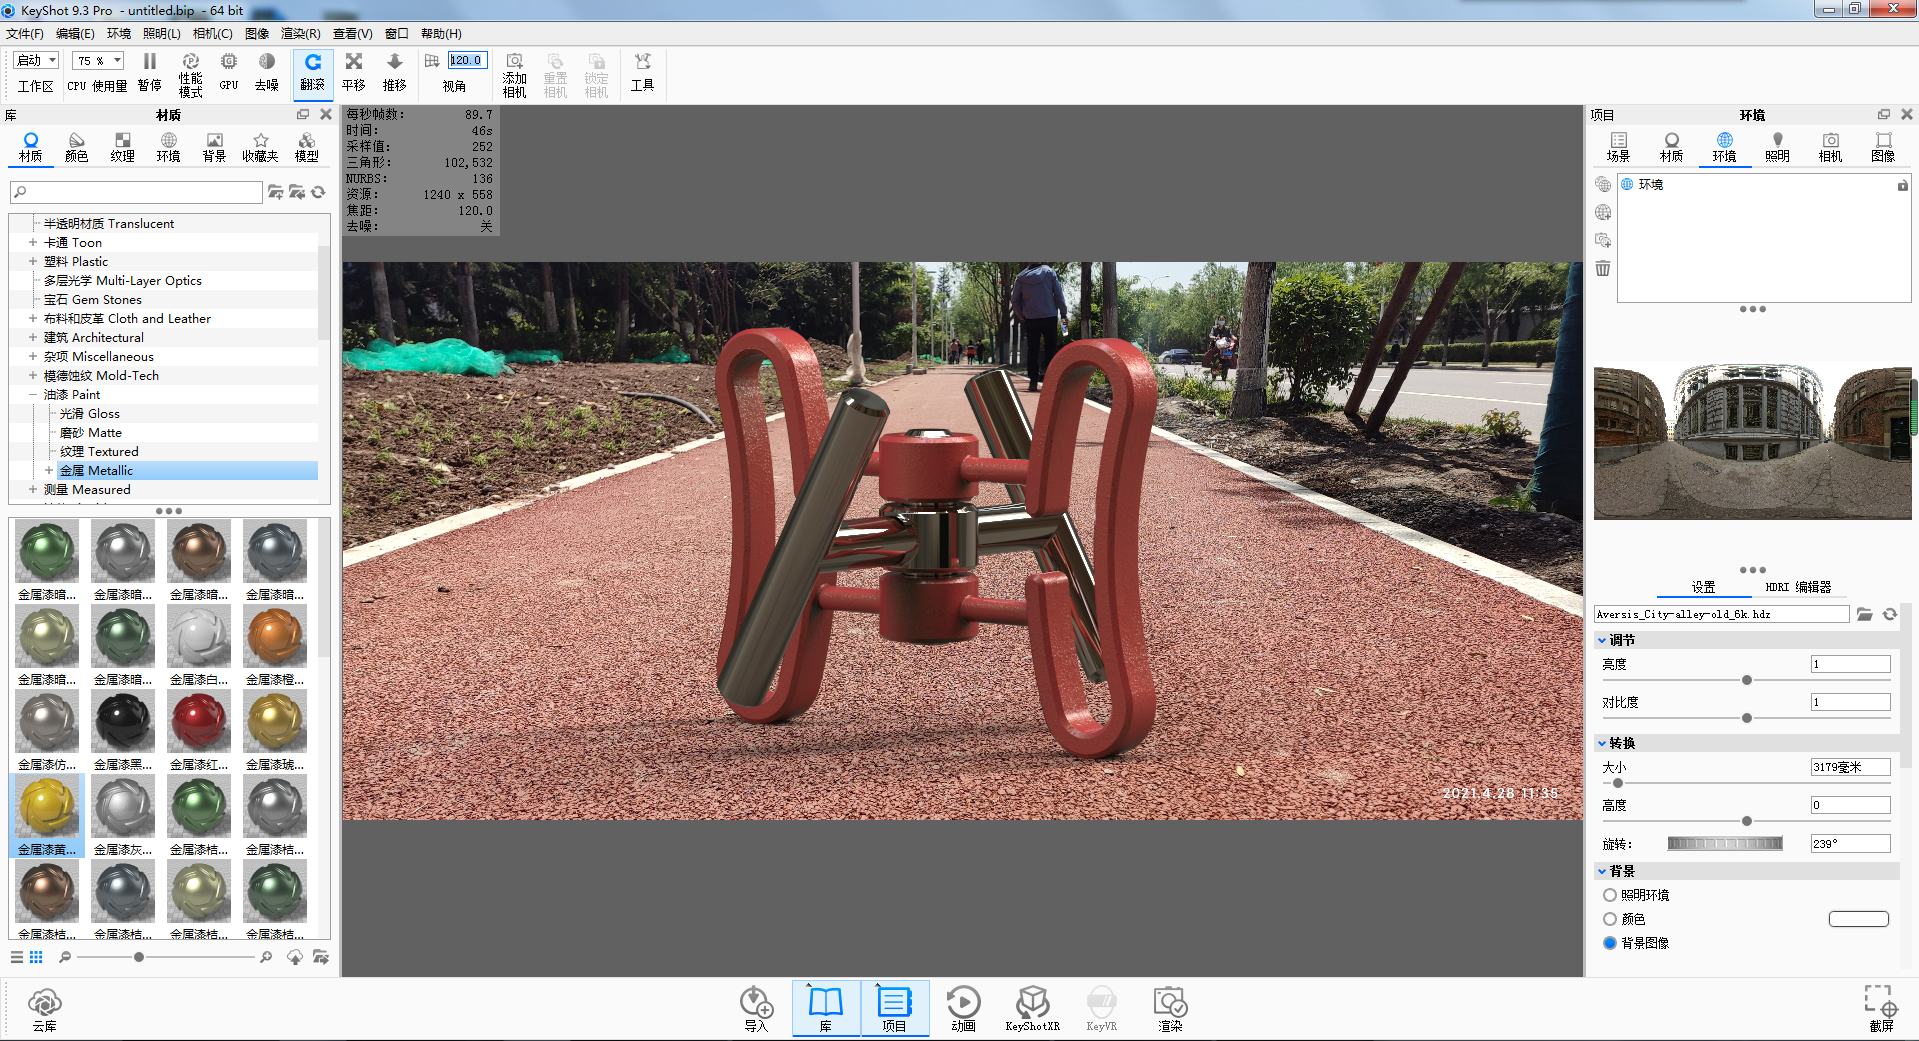Open the Colors (颜色) library tab
The image size is (1919, 1041).
(x=77, y=147)
